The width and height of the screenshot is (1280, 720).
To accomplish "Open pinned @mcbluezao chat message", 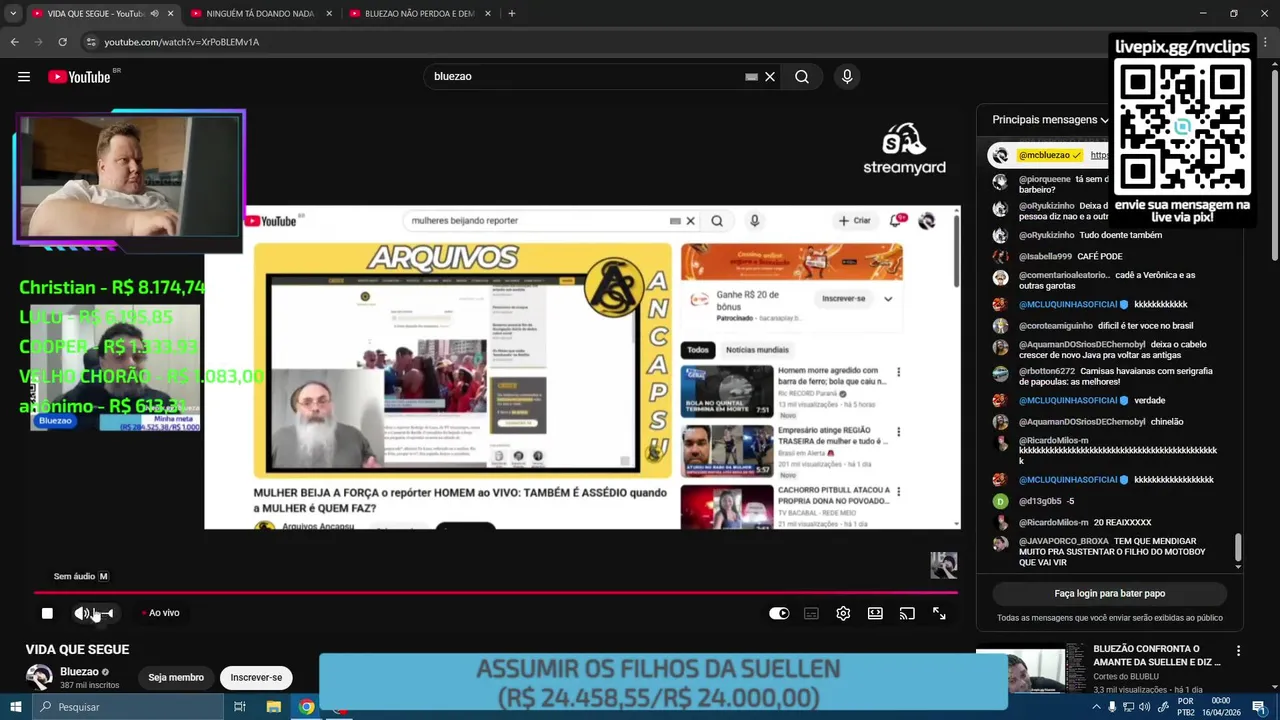I will click(x=1050, y=155).
